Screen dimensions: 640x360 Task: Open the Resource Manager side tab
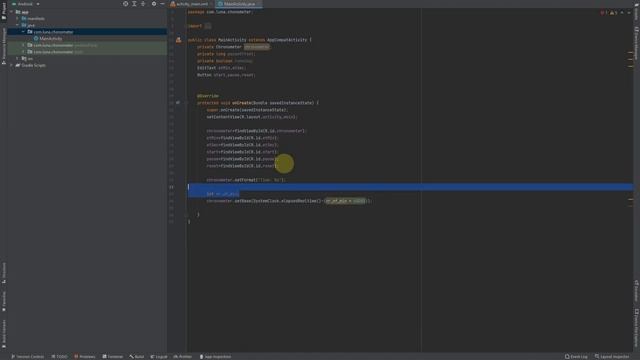pos(4,46)
